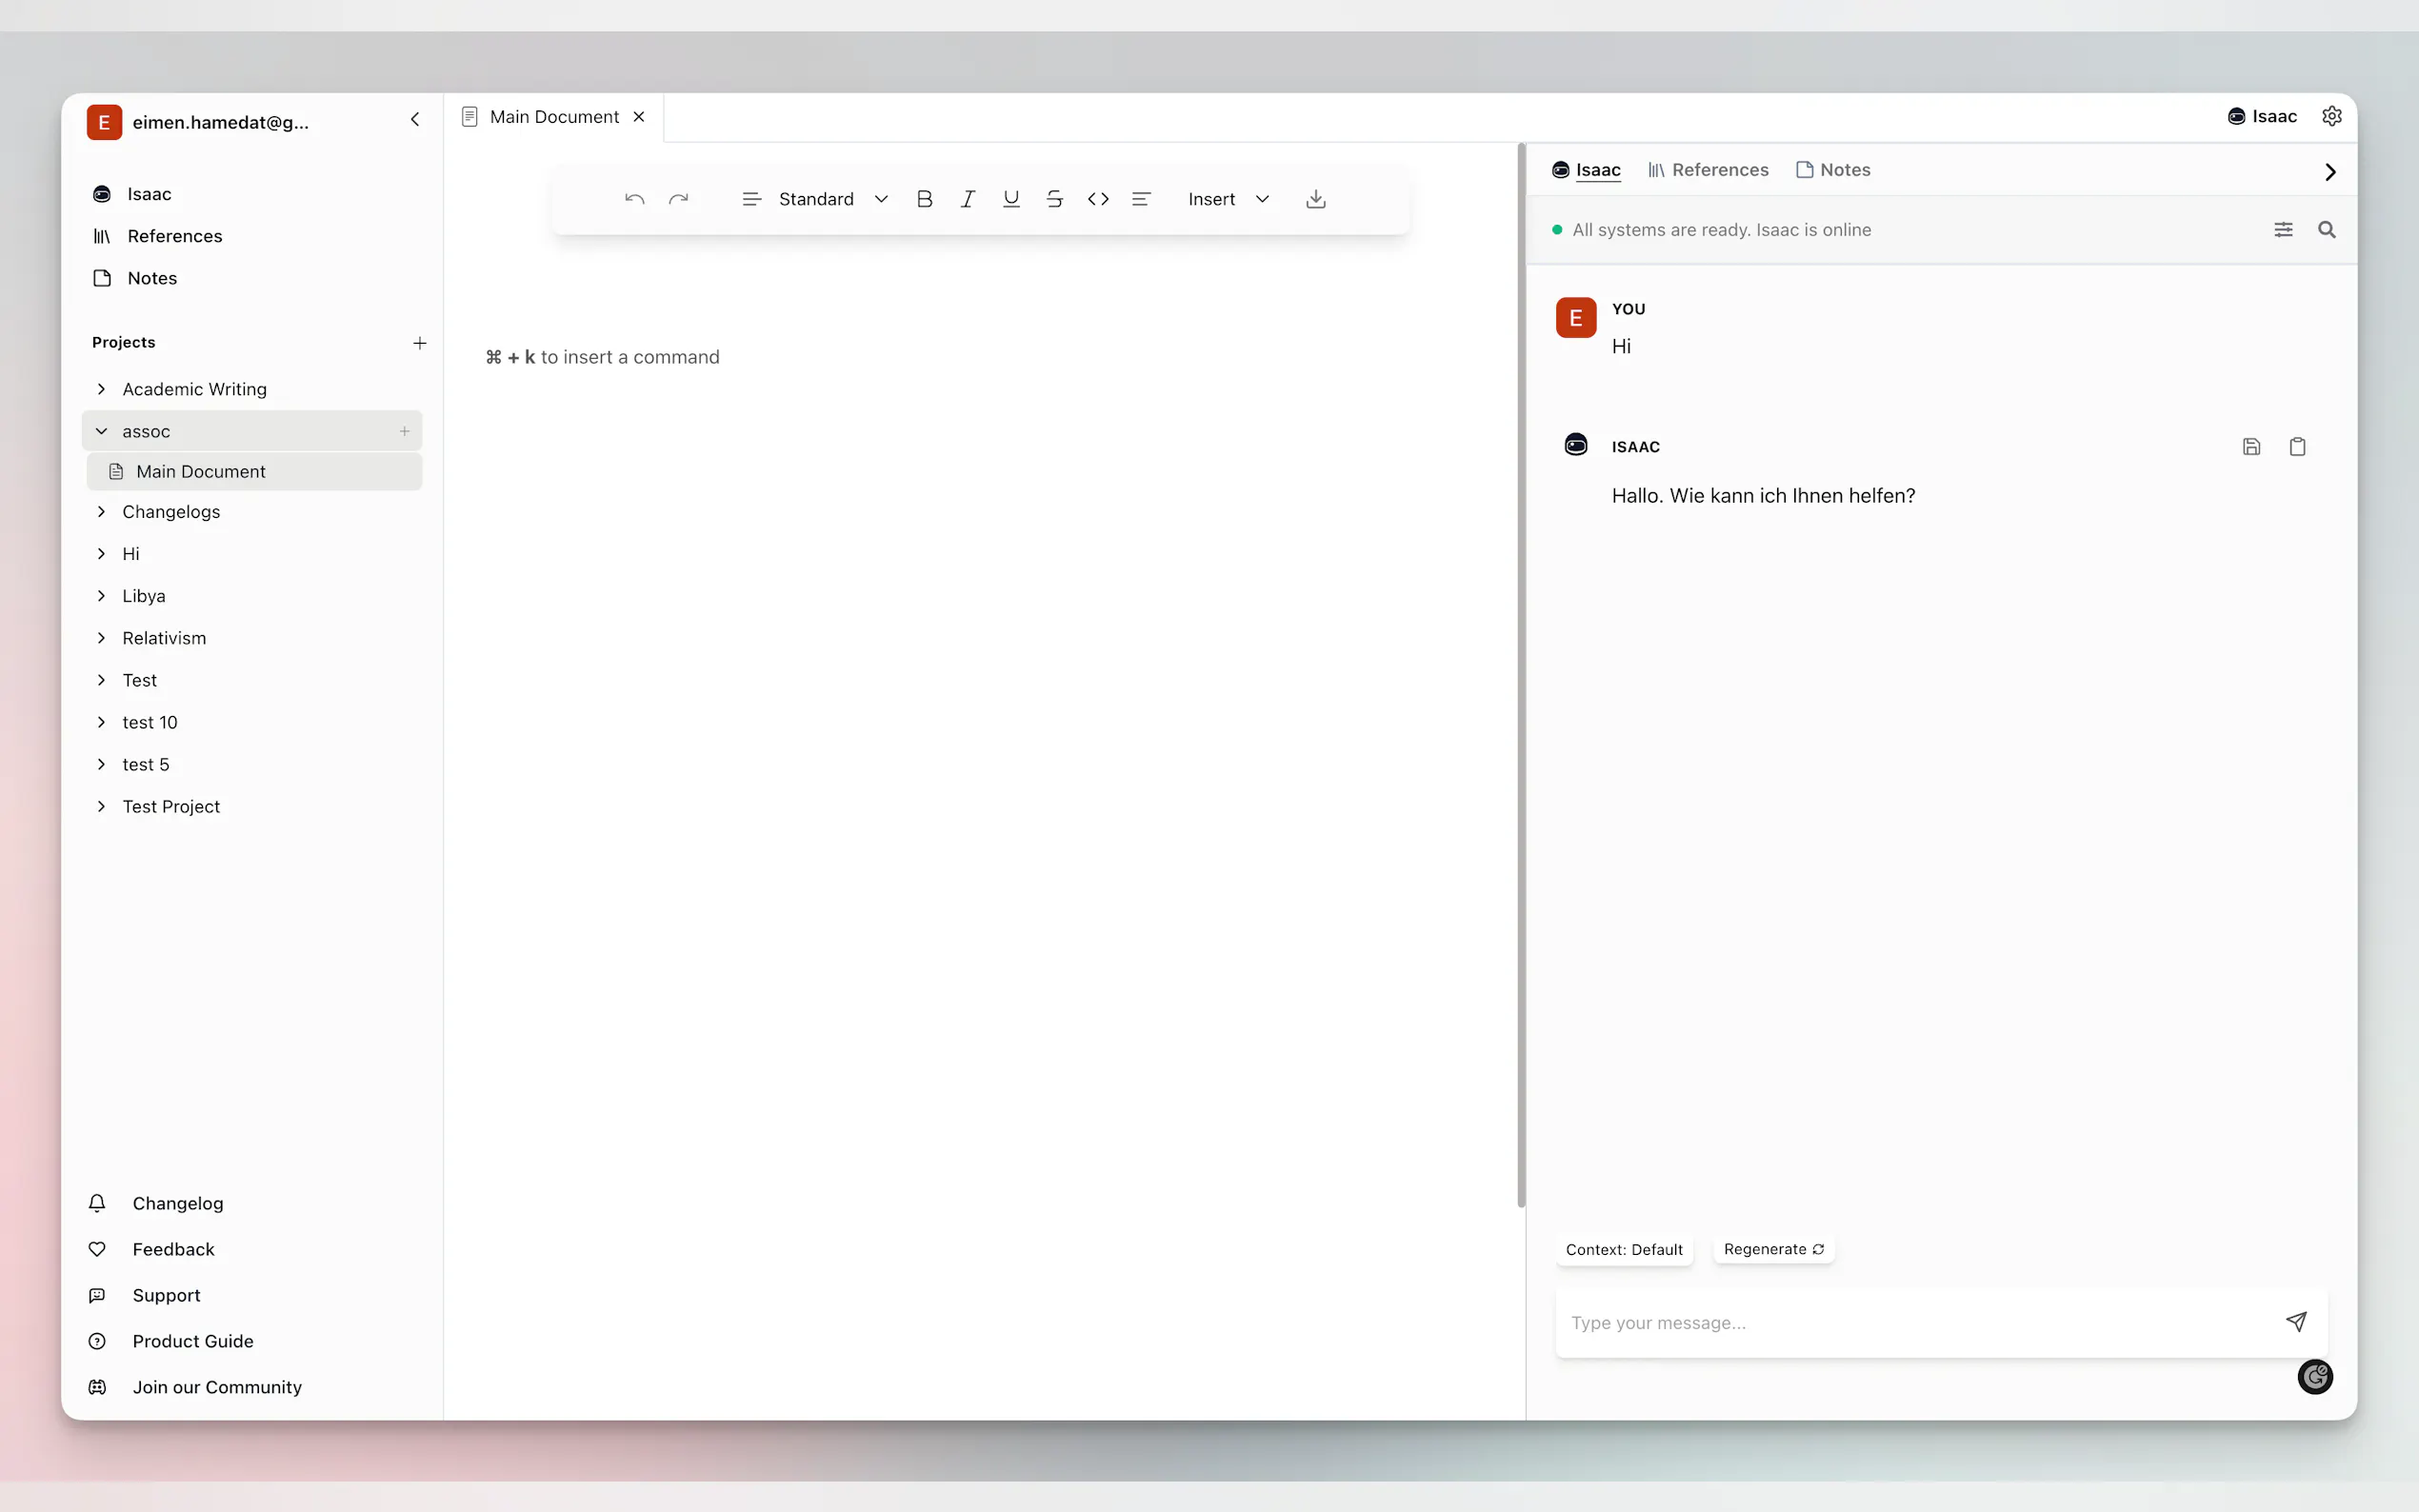Switch to the References panel tab

point(1708,170)
